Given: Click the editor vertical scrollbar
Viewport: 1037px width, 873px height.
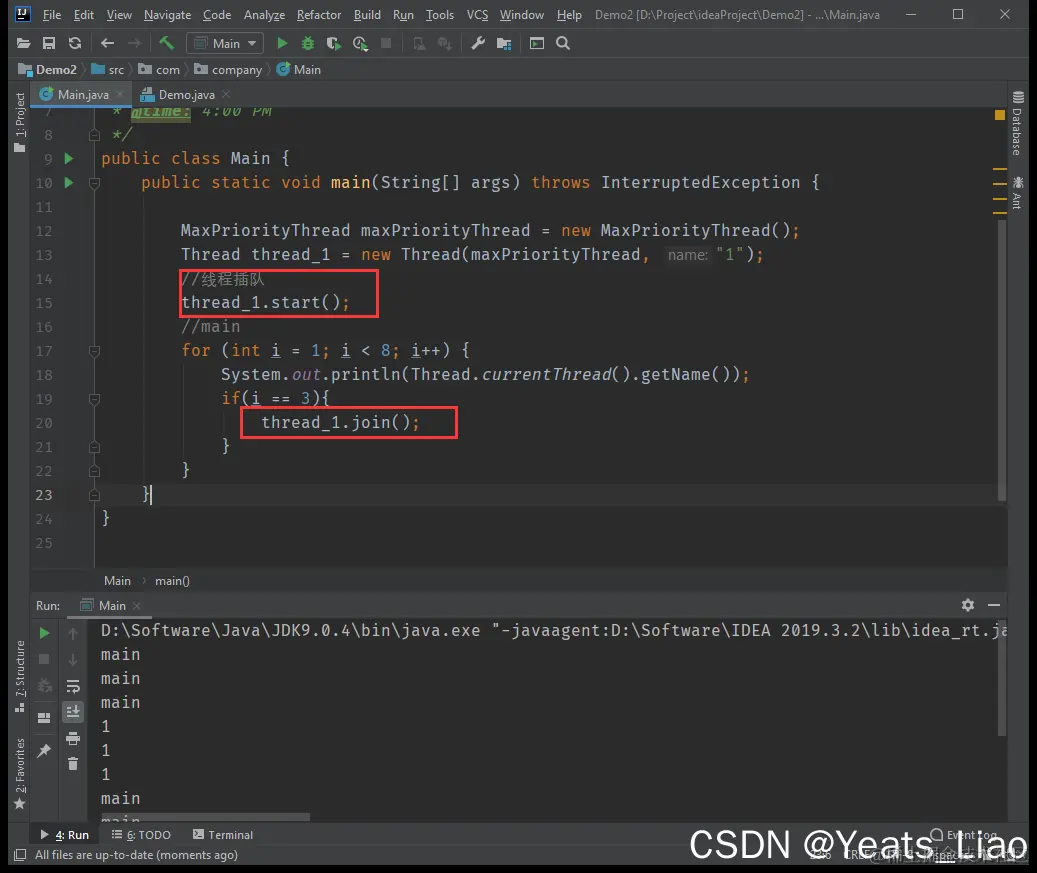Looking at the screenshot, I should click(1002, 360).
